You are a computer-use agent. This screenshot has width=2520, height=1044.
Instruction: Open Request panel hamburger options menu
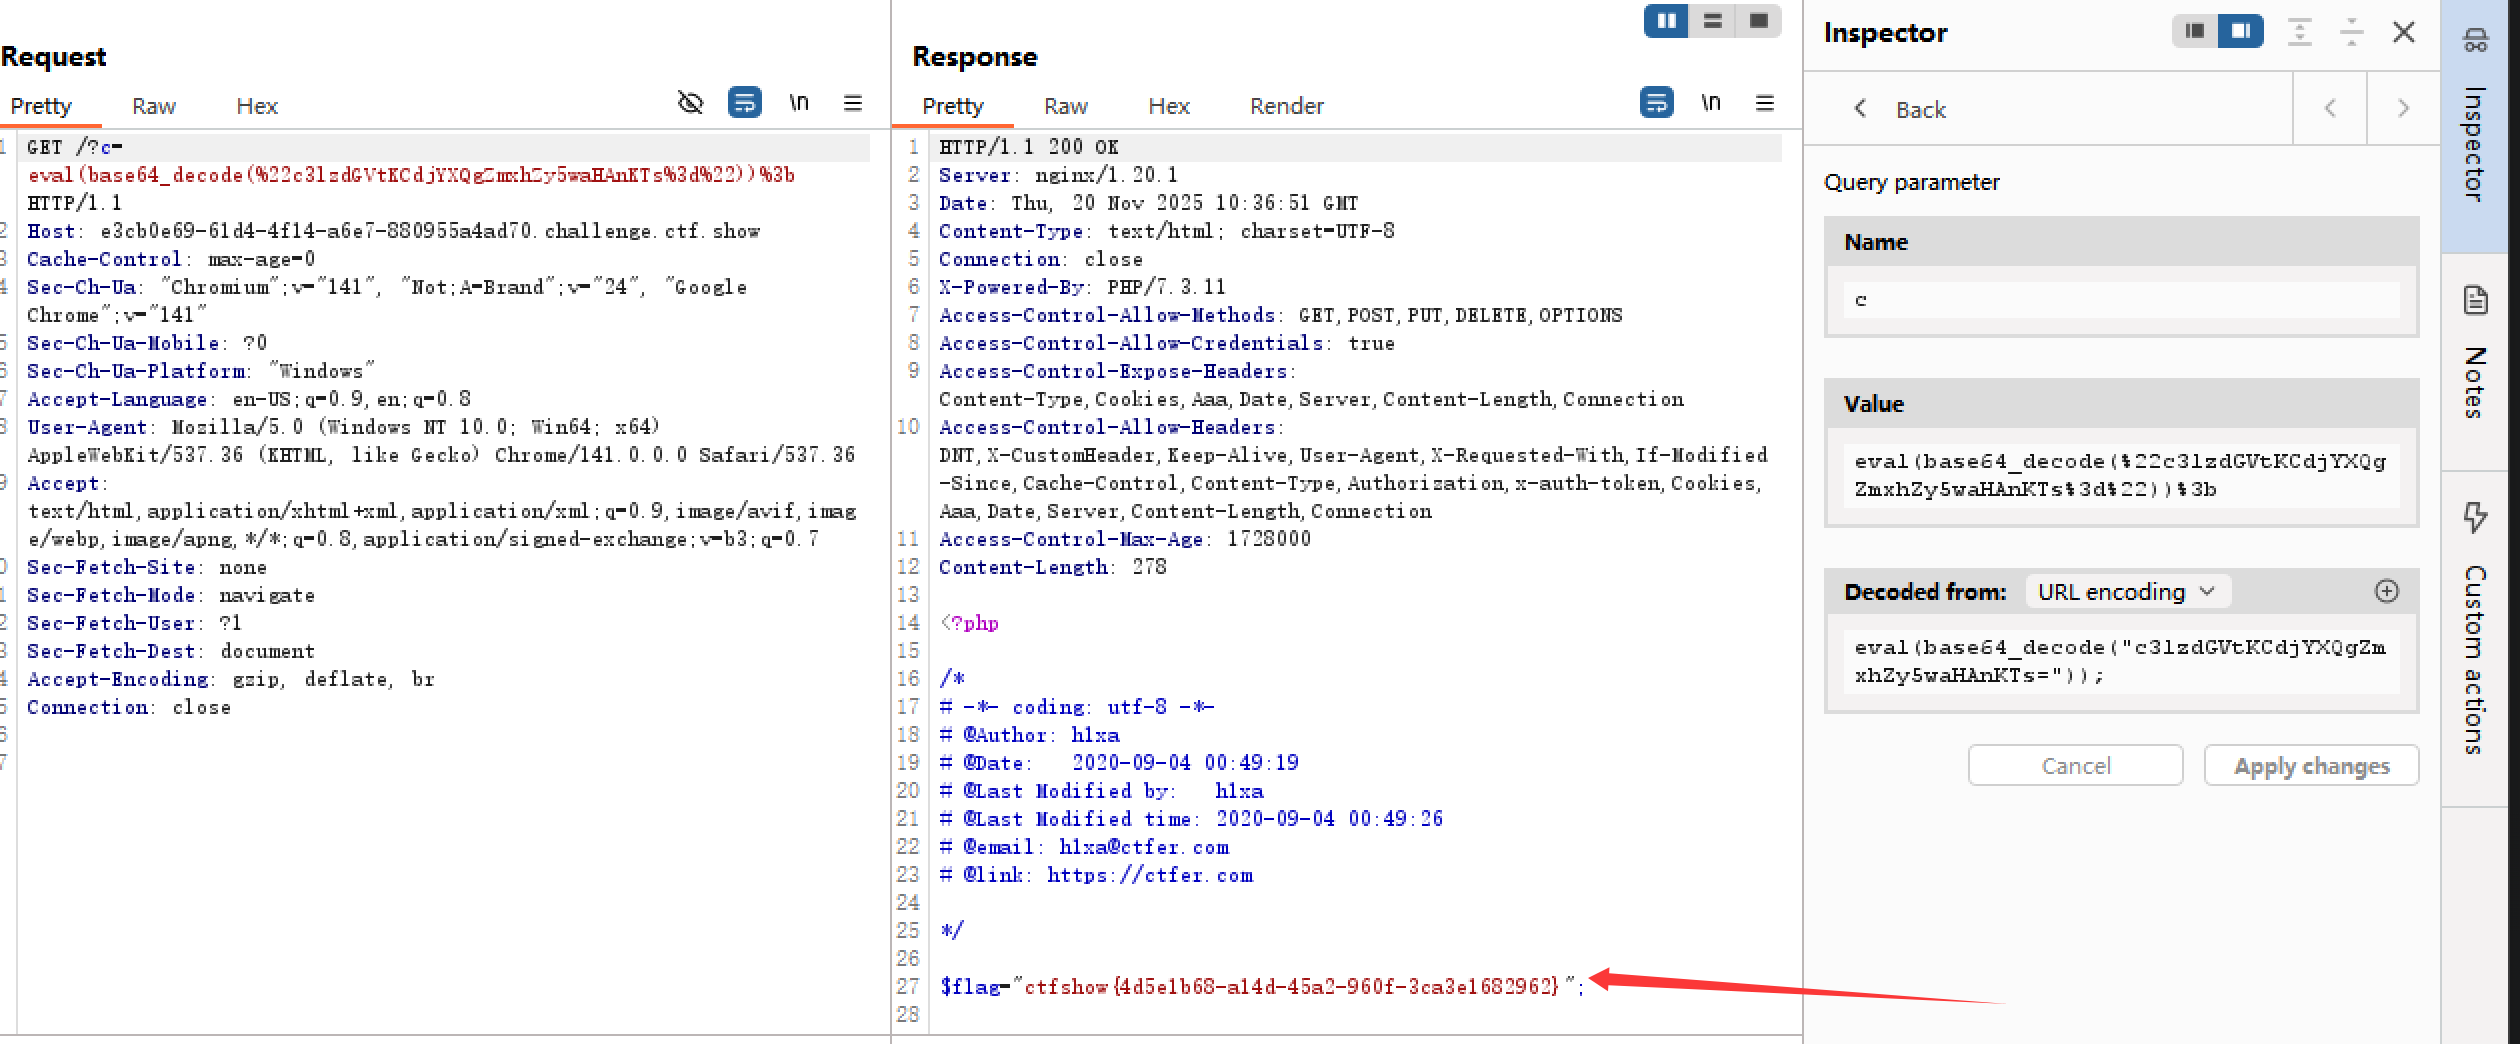(x=852, y=102)
